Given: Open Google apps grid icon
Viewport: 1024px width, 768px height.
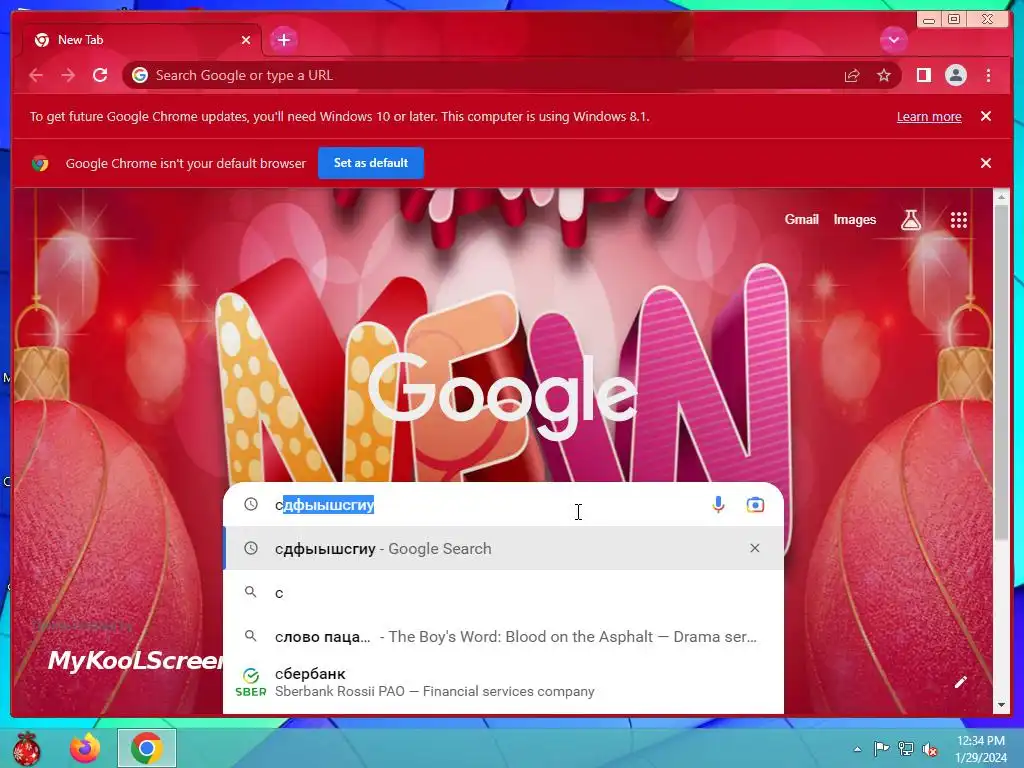Looking at the screenshot, I should [958, 220].
